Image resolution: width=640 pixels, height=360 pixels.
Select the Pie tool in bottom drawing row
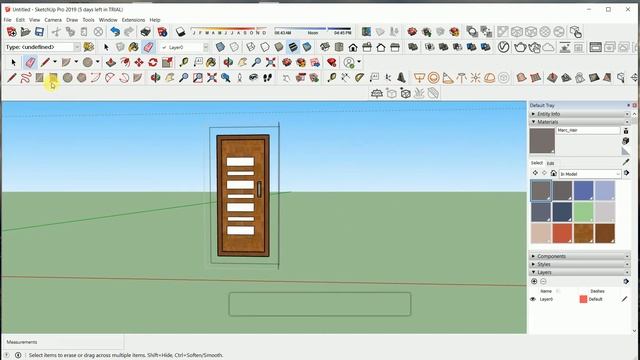tap(138, 78)
